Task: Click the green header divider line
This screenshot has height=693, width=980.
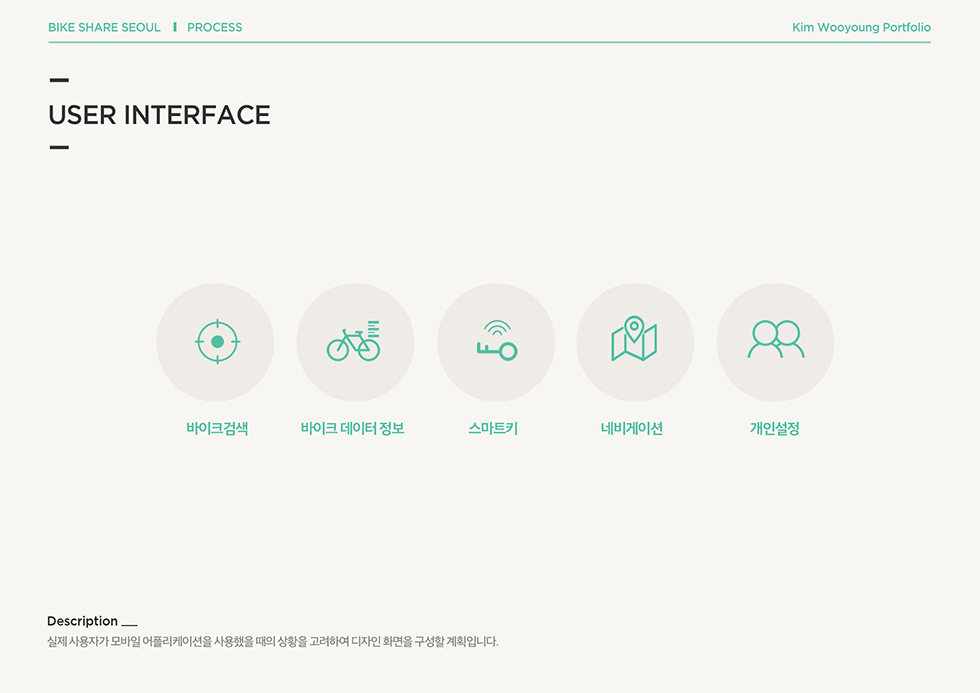Action: coord(489,43)
